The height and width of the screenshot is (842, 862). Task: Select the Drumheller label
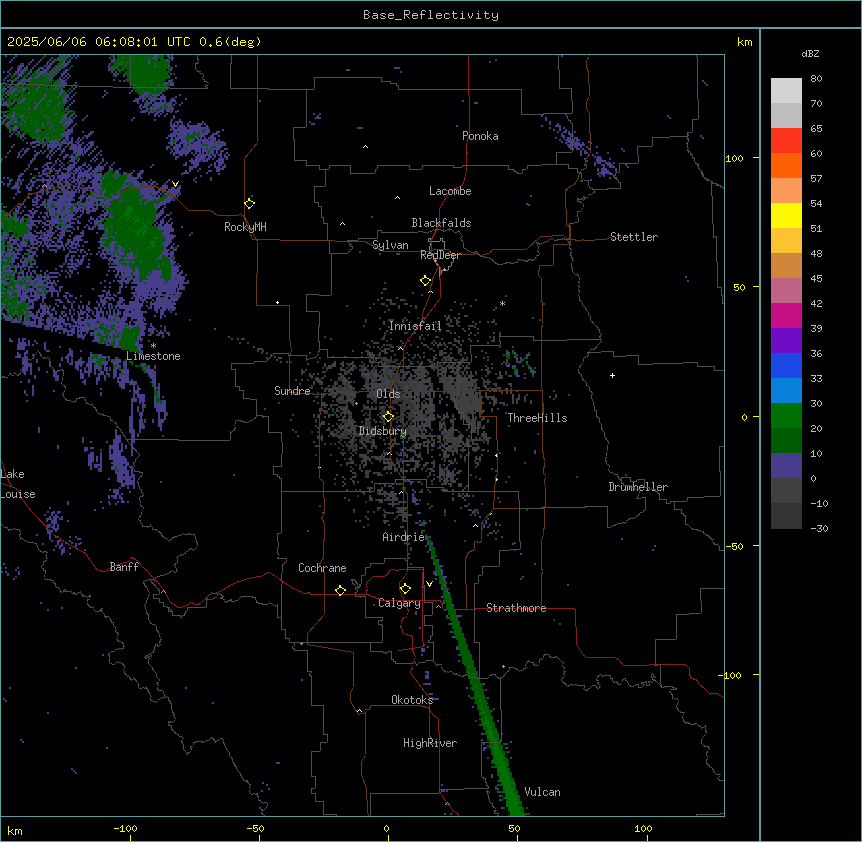pos(638,487)
